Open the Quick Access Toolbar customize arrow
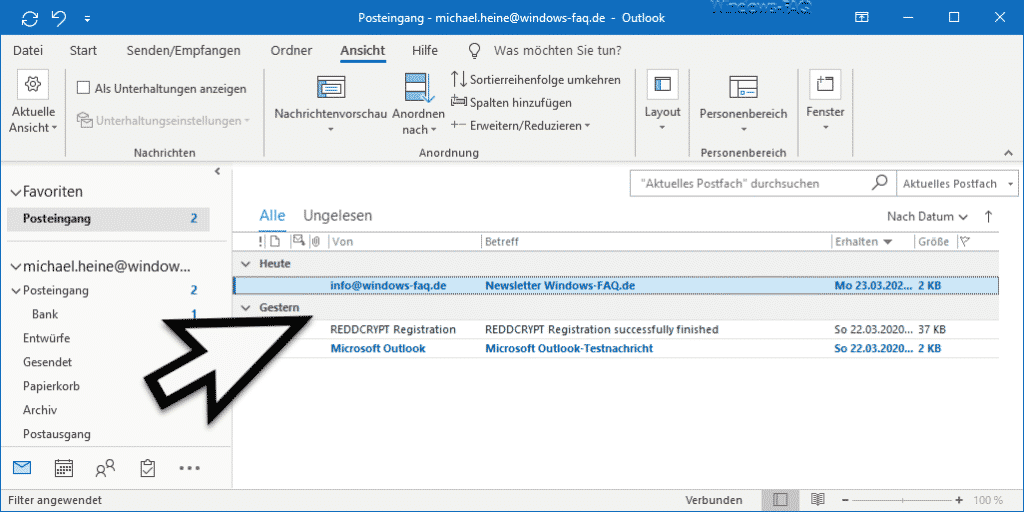The image size is (1024, 512). coord(88,18)
